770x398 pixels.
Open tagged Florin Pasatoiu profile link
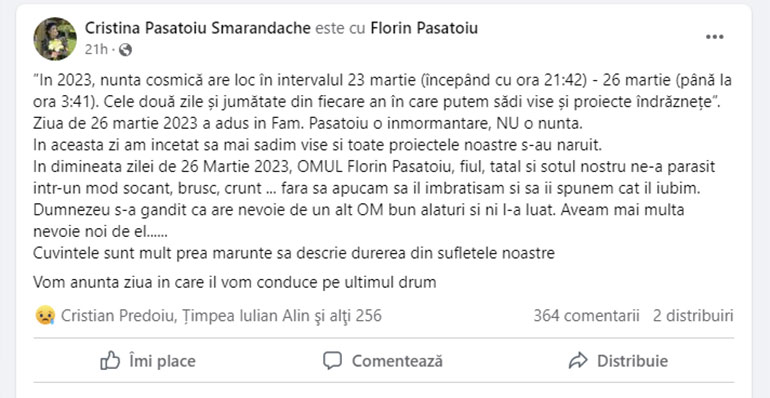pyautogui.click(x=424, y=28)
